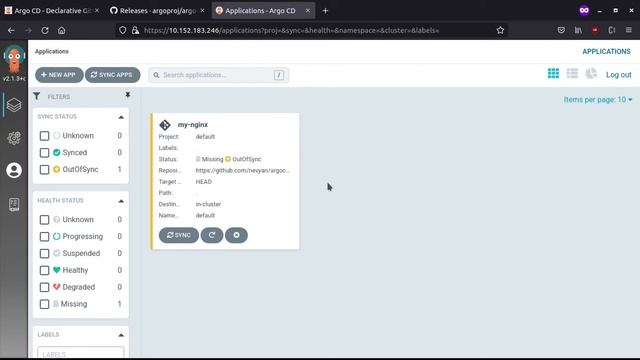Reload the browser page
This screenshot has width=640, height=360.
pos(45,30)
